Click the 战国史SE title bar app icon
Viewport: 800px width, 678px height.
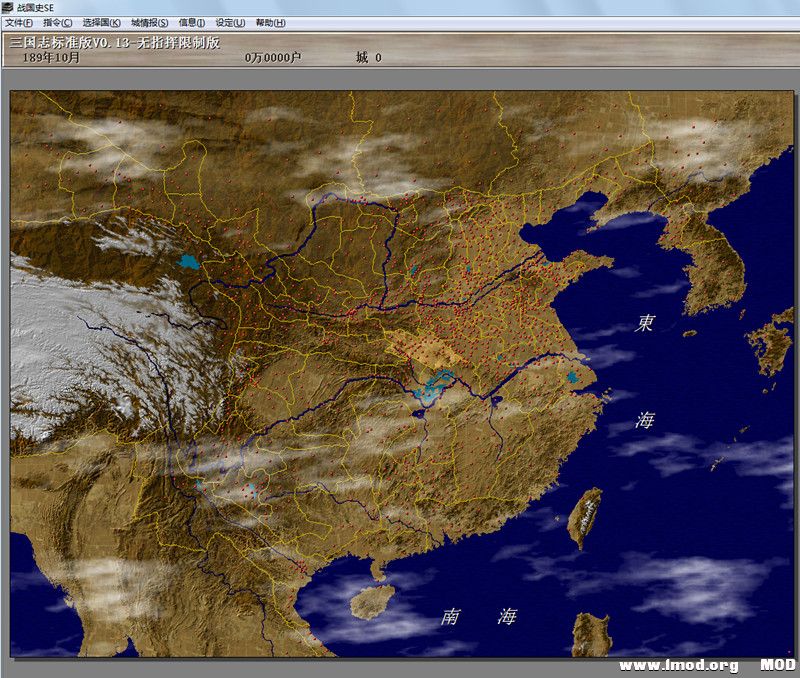[x=8, y=7]
